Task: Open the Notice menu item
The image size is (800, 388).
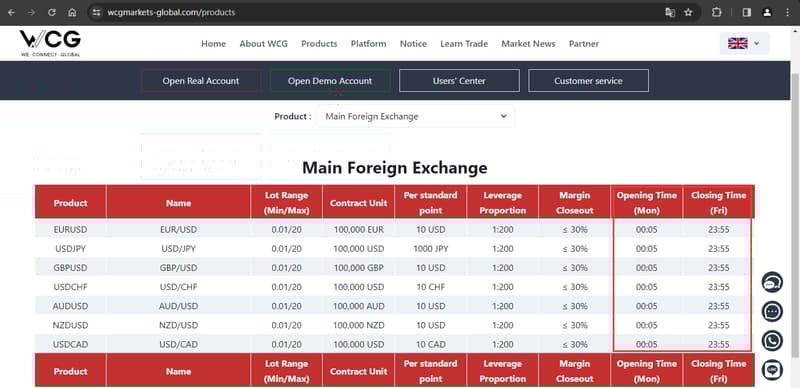Action: click(413, 44)
